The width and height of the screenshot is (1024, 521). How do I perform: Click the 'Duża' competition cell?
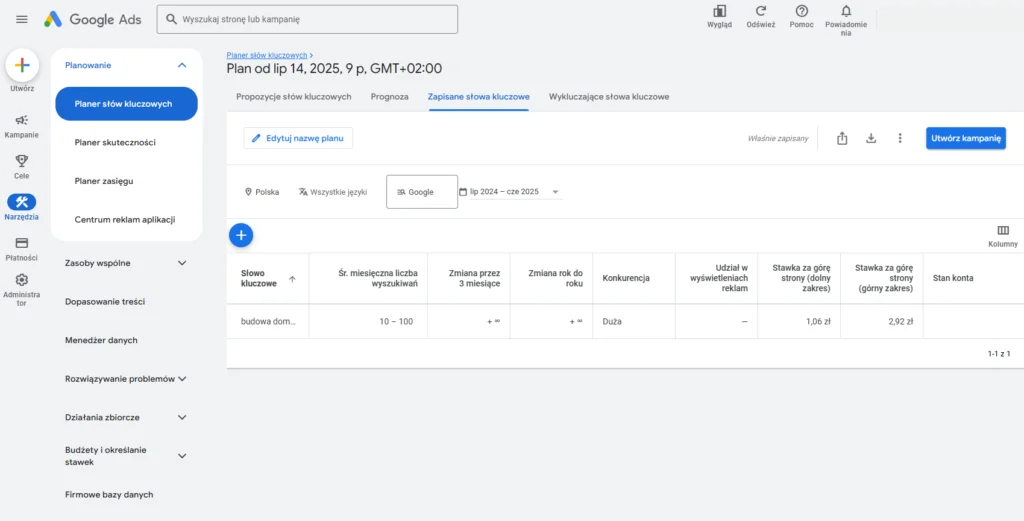tap(612, 321)
